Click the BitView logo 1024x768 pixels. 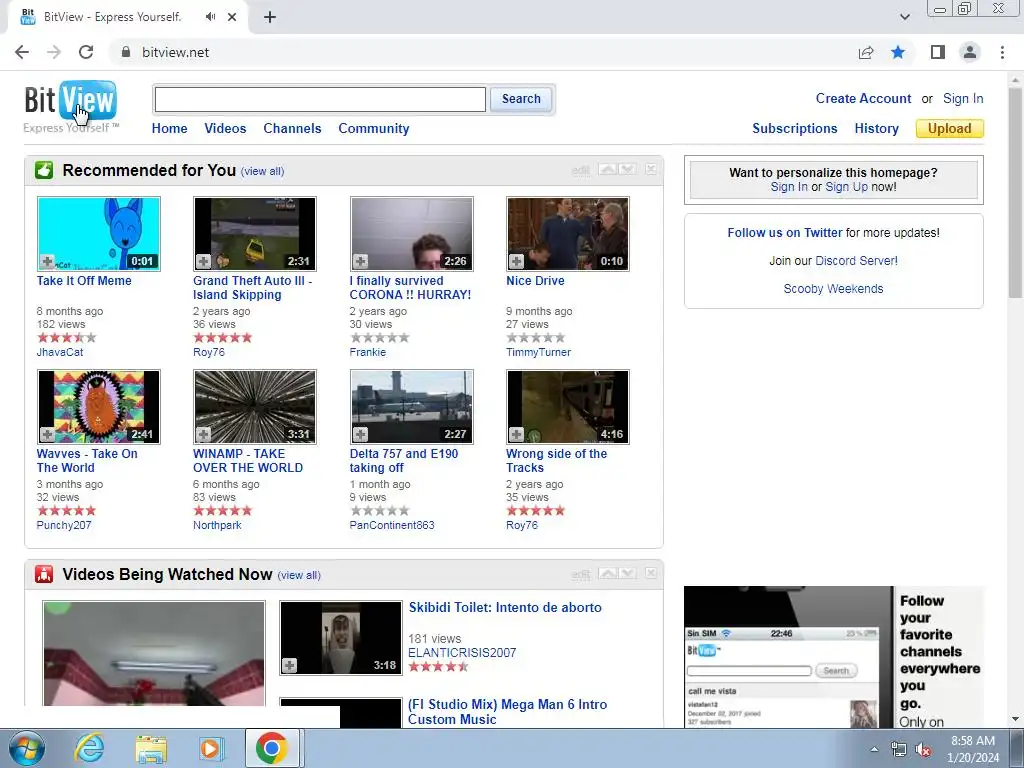pos(71,102)
